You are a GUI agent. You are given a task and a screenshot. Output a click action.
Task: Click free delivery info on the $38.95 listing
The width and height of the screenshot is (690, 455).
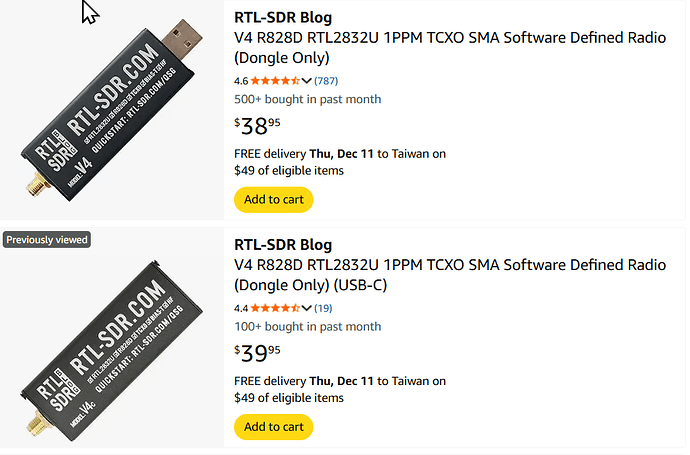[x=339, y=162]
